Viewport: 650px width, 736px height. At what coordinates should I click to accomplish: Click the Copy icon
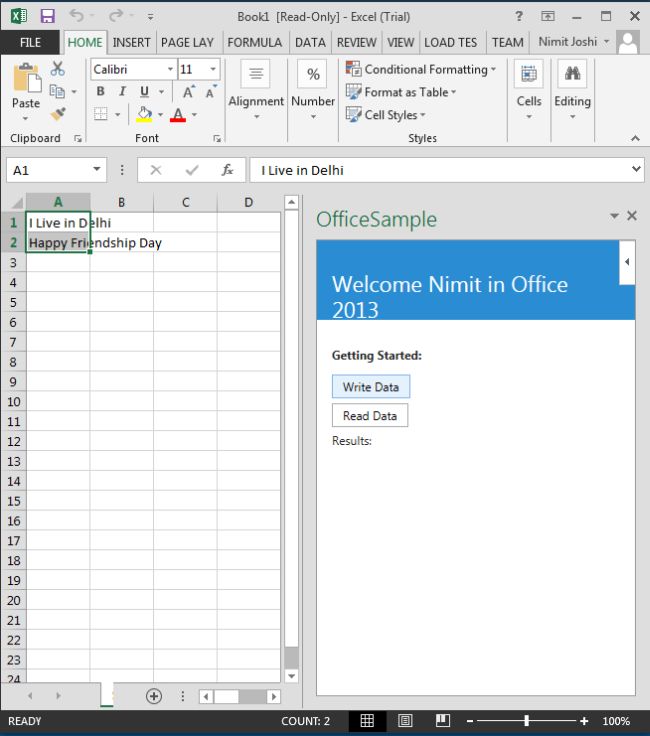(57, 91)
